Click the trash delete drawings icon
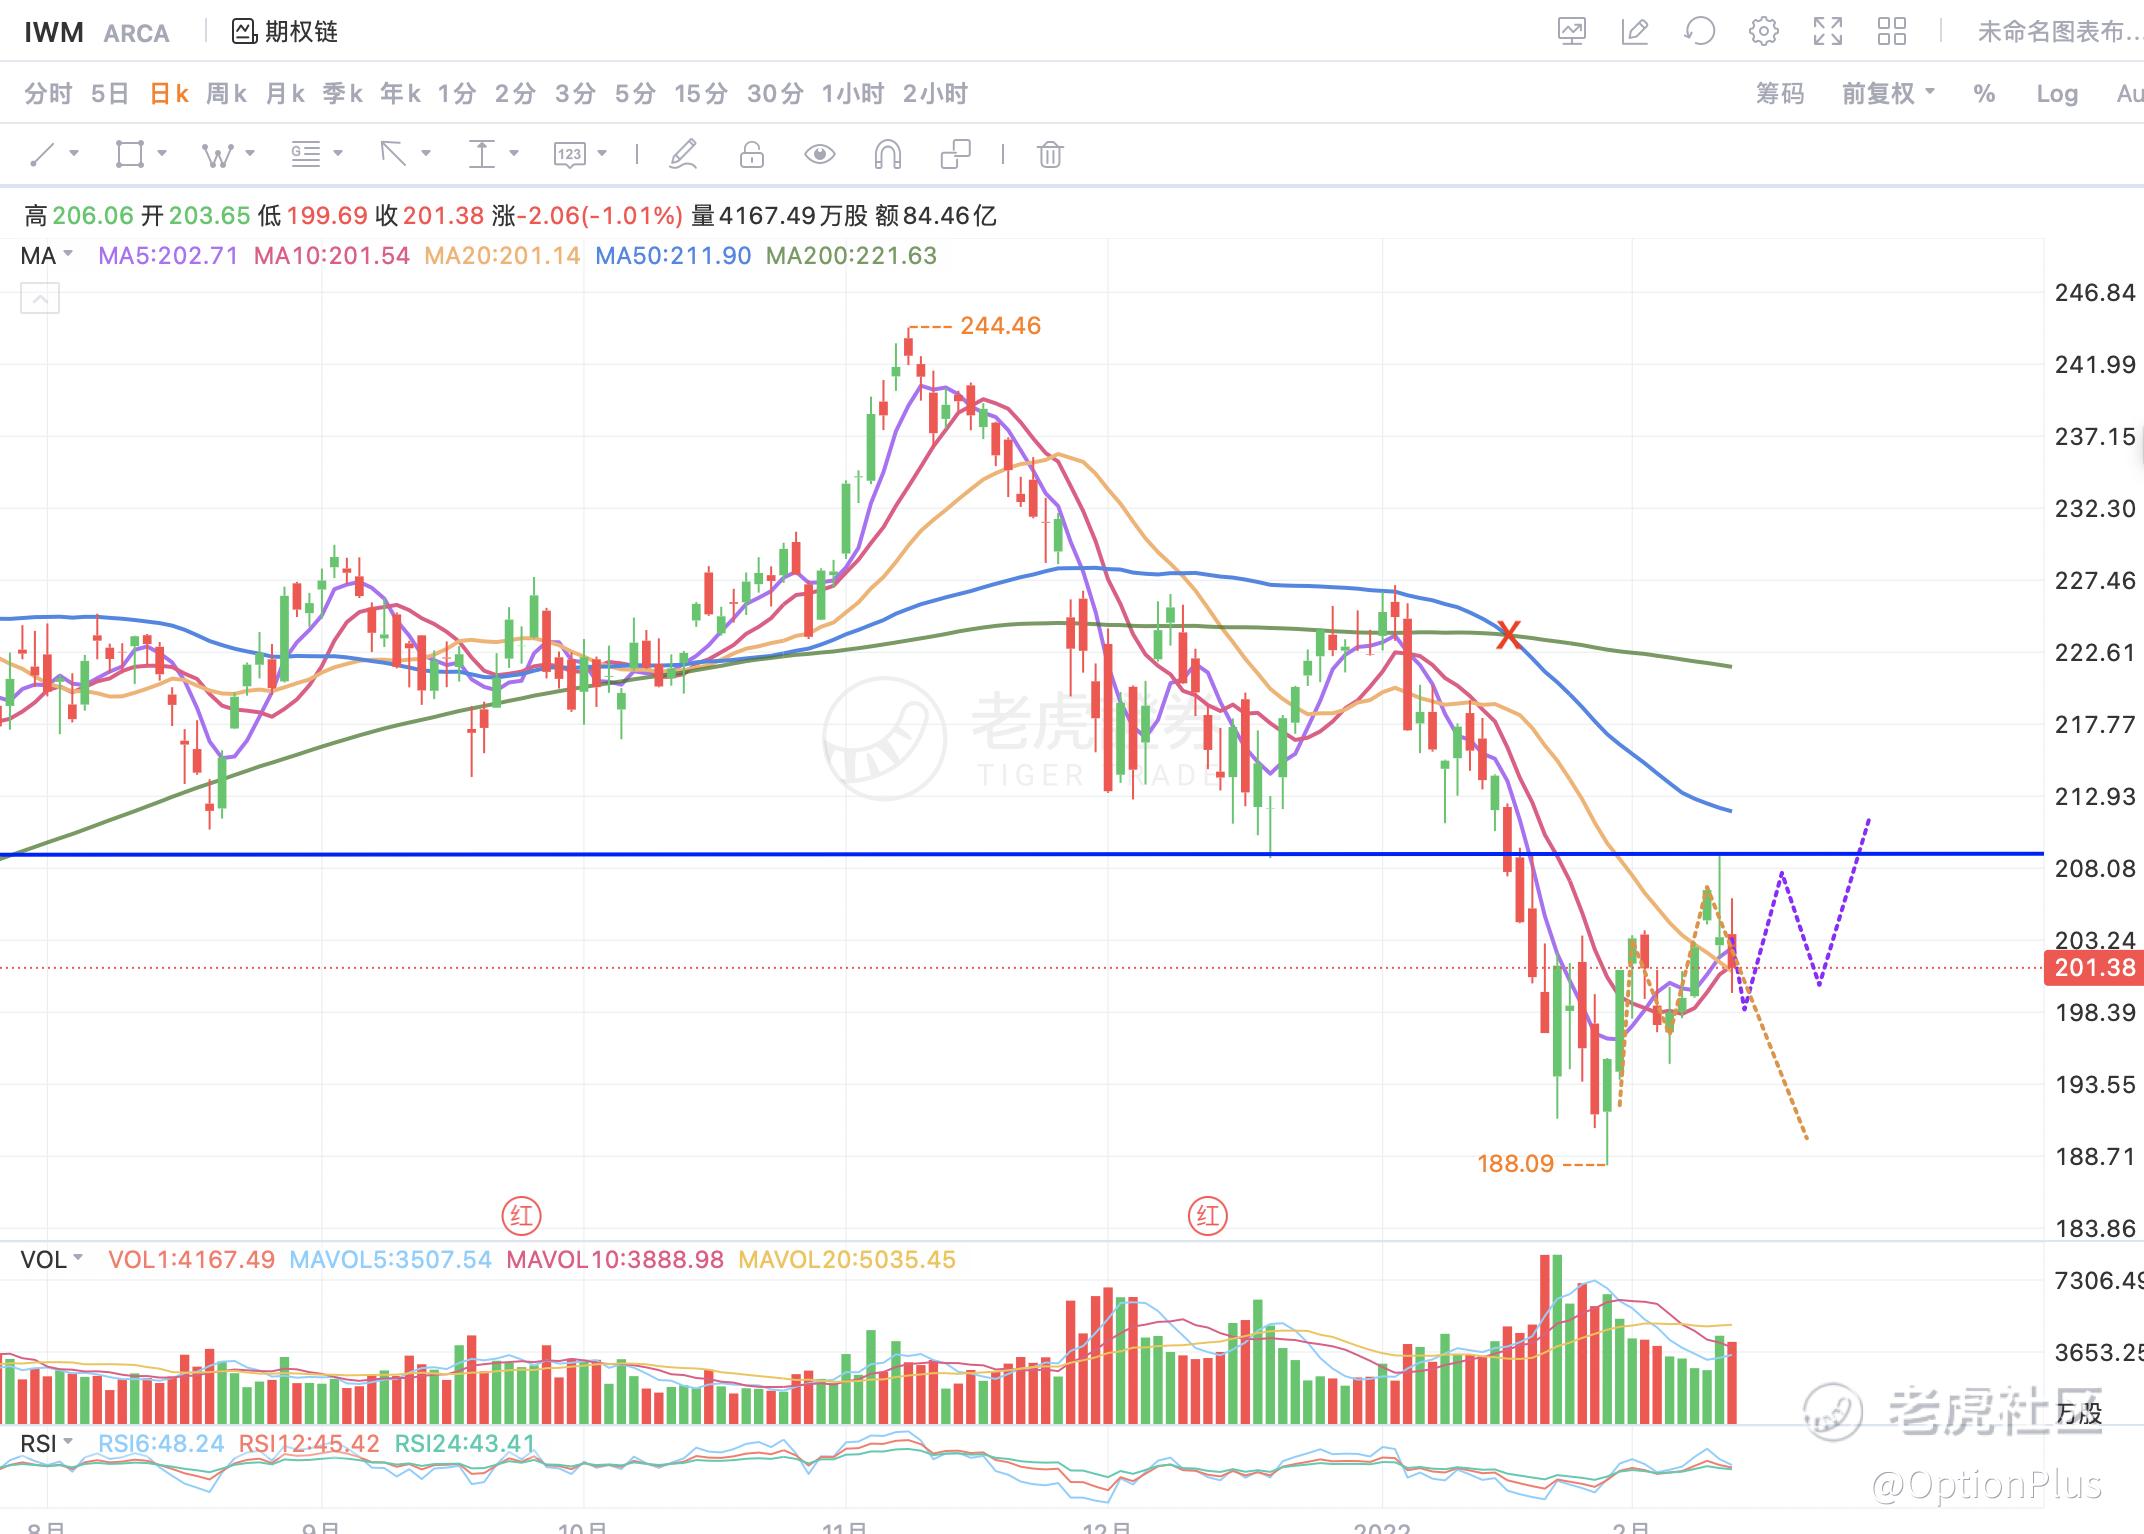 pos(1049,155)
